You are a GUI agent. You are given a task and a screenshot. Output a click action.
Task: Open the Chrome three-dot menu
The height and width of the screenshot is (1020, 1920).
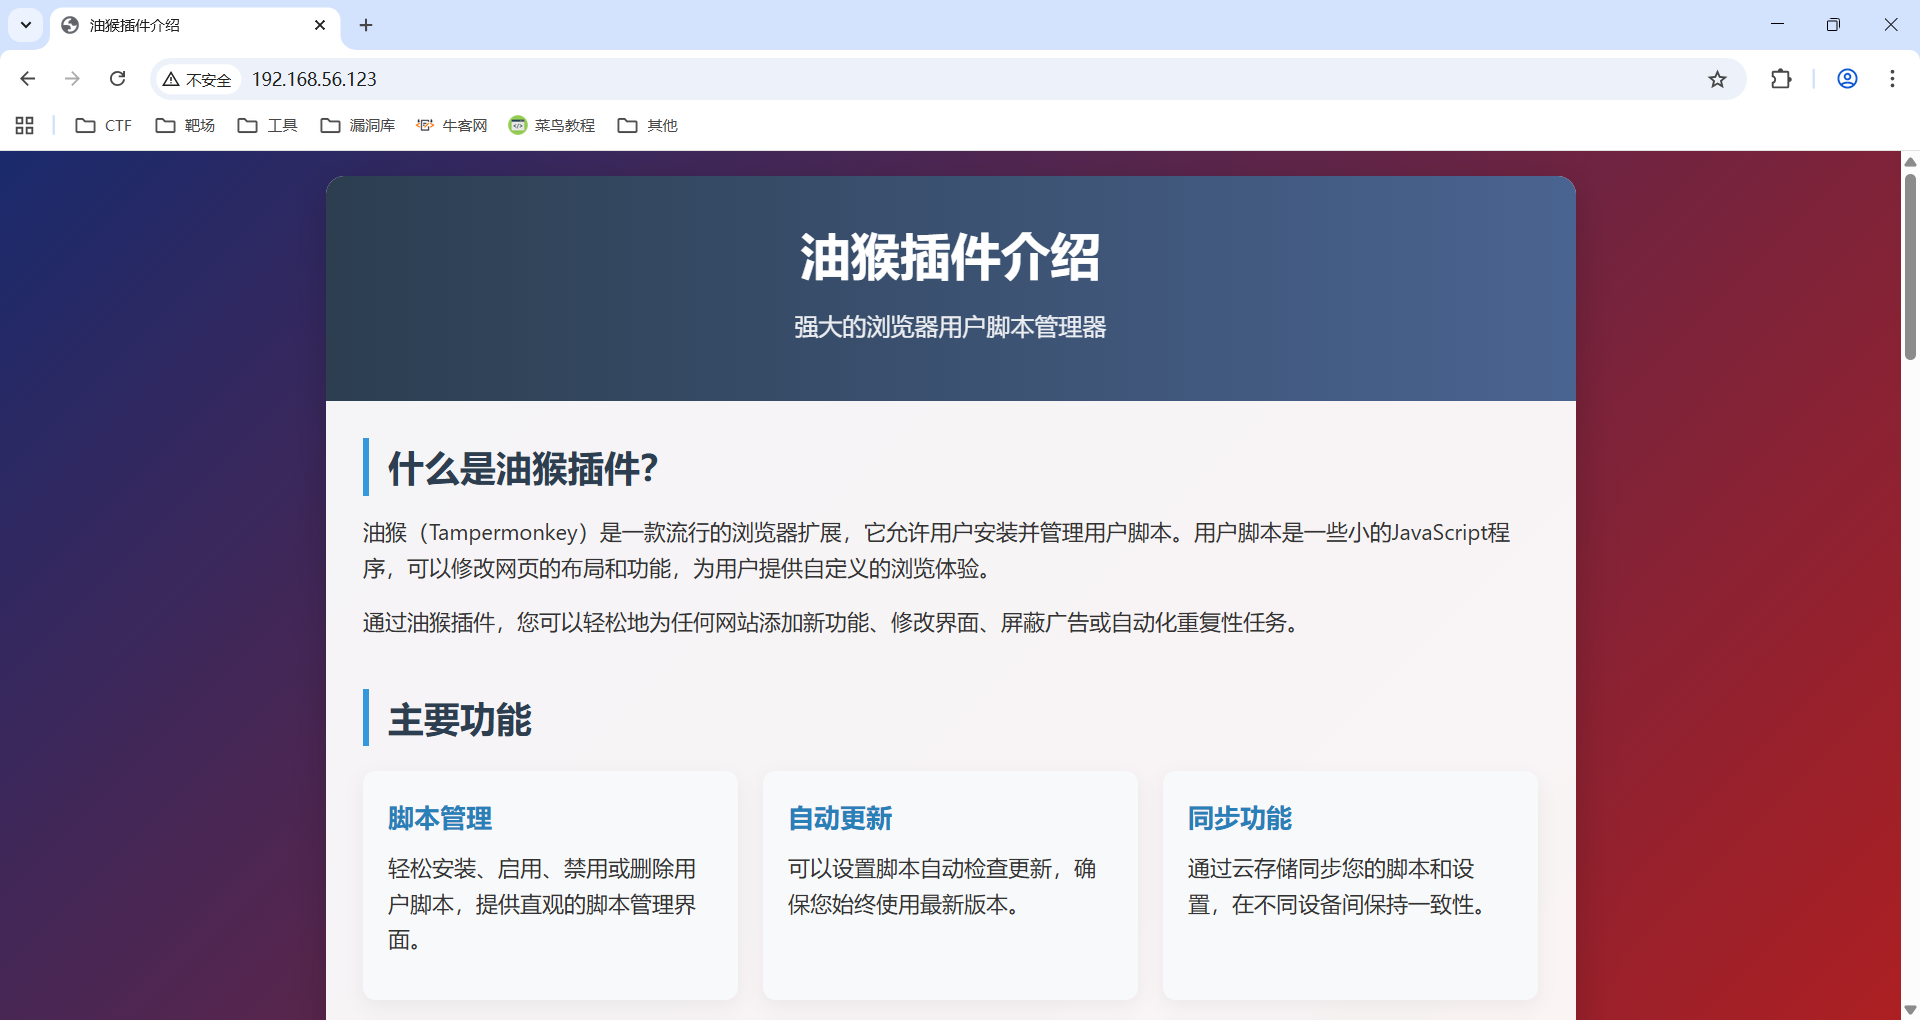pyautogui.click(x=1892, y=79)
